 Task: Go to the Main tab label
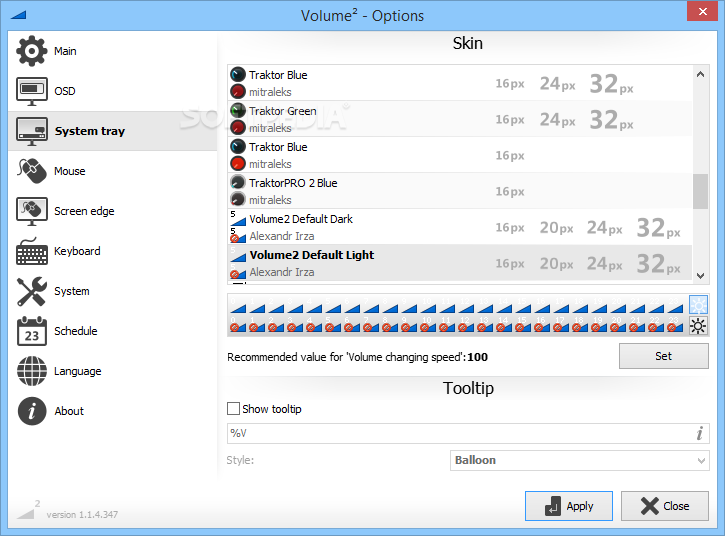65,51
